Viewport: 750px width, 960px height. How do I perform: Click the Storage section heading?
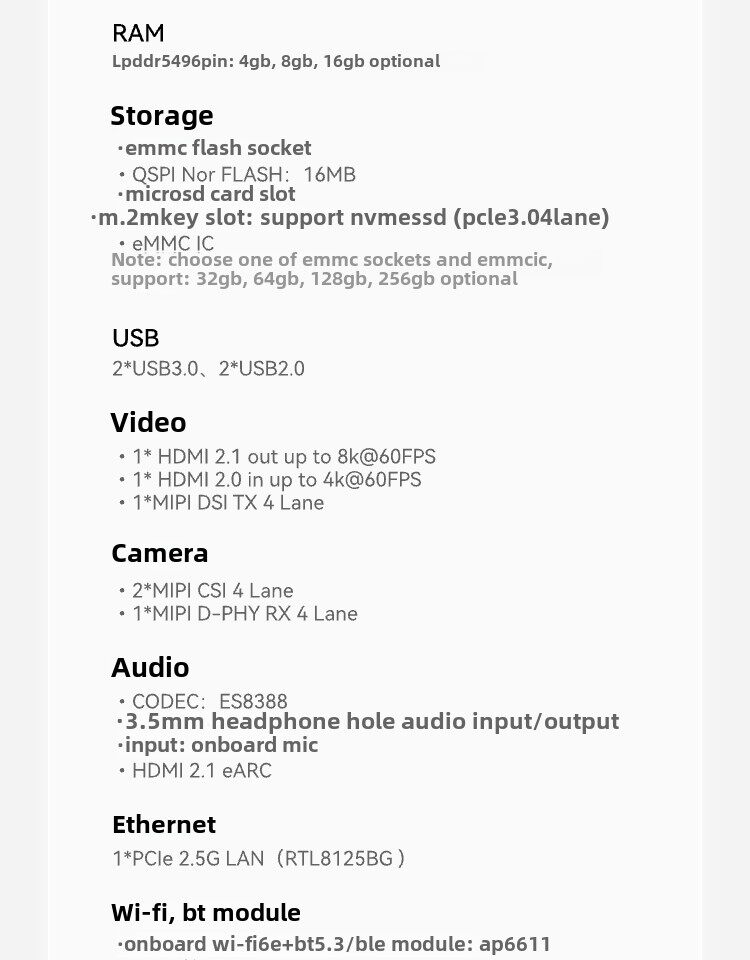point(161,116)
